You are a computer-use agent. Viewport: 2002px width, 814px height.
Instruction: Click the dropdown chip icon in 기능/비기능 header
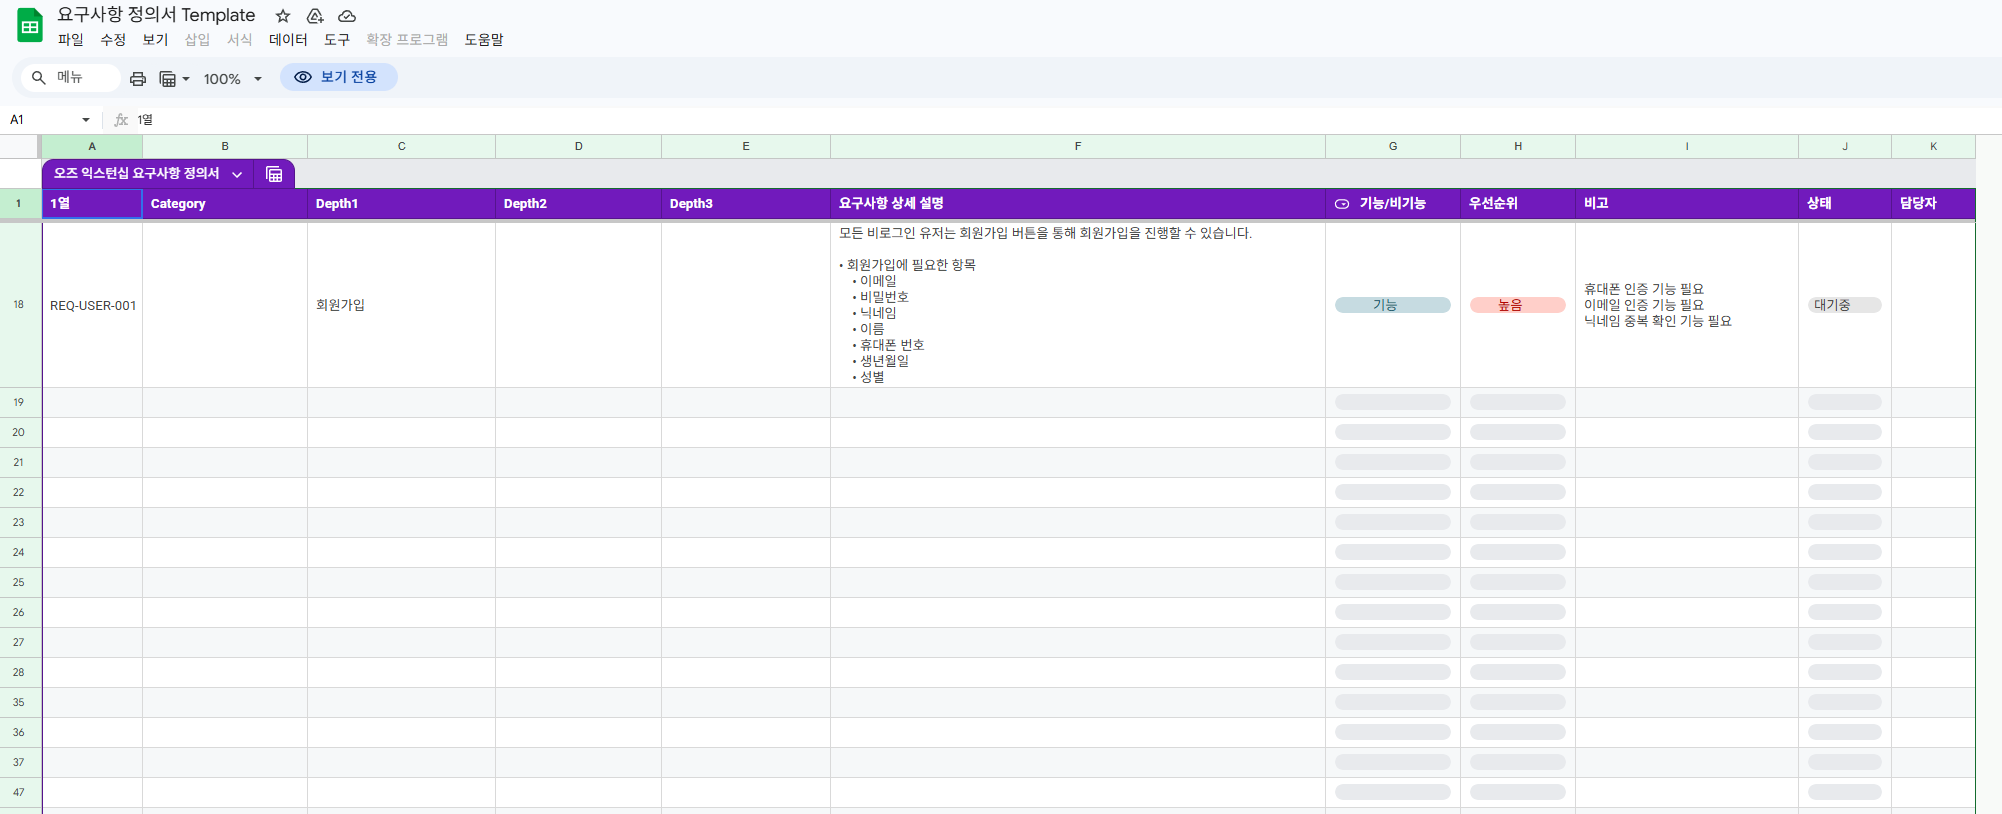coord(1342,204)
